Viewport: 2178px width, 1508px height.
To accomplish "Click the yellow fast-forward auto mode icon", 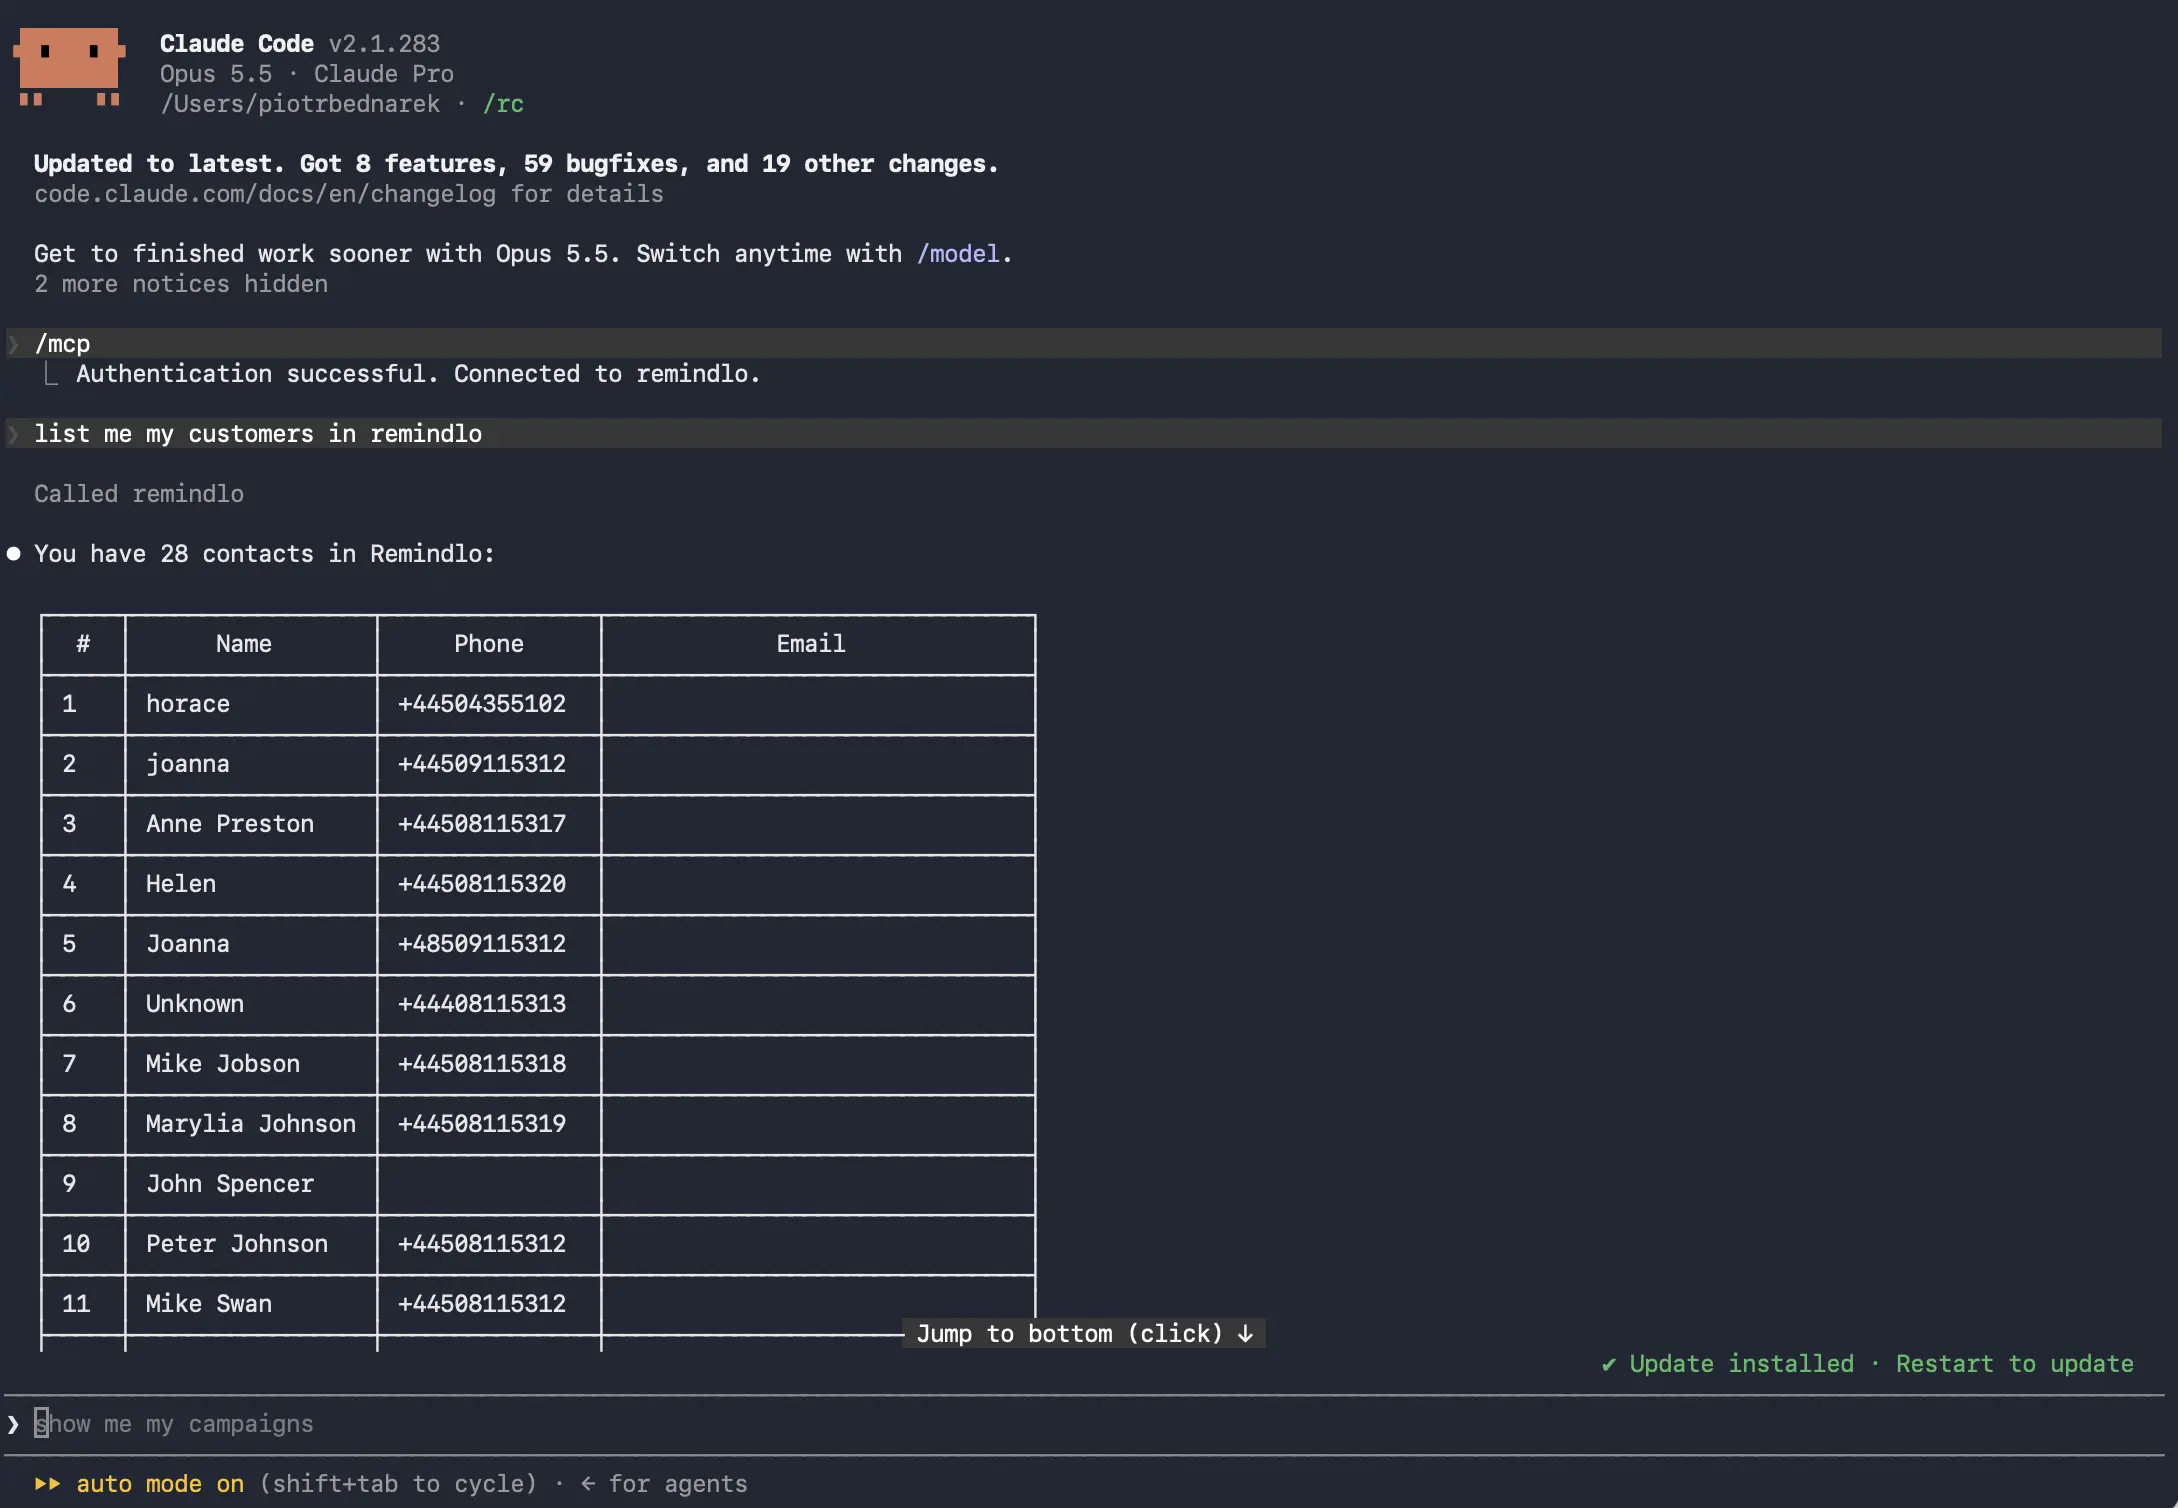I will click(47, 1484).
